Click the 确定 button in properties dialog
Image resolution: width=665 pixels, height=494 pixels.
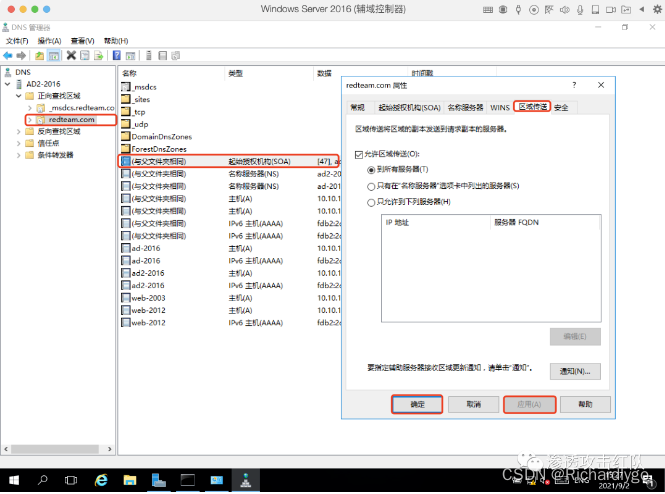click(x=417, y=405)
